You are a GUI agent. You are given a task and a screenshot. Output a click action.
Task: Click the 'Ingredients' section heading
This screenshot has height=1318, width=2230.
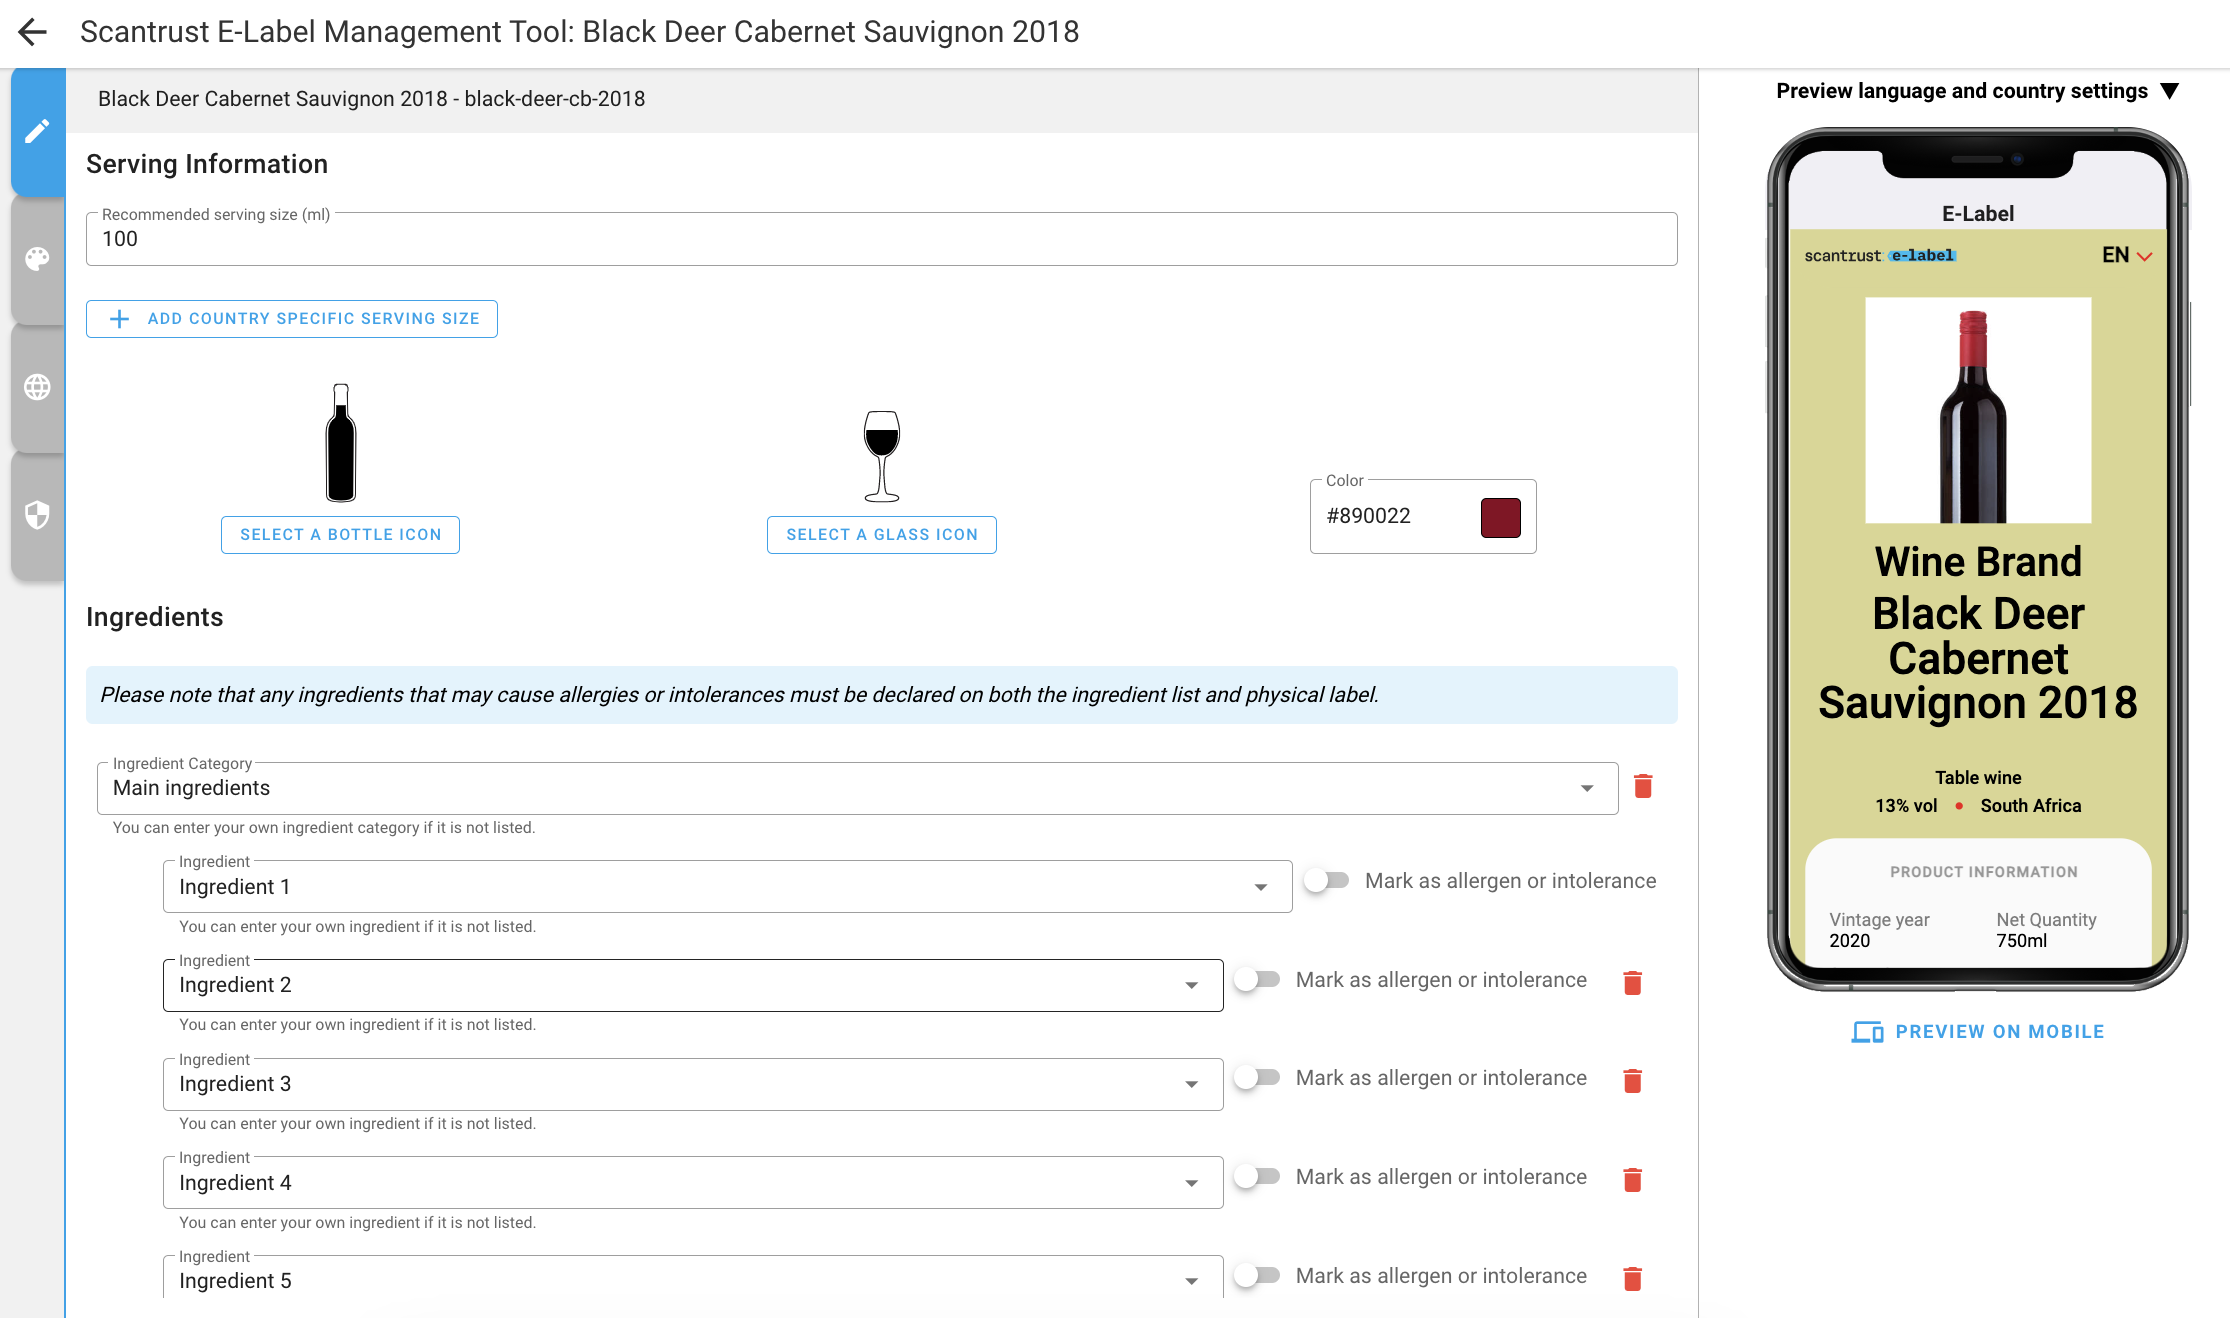[155, 617]
